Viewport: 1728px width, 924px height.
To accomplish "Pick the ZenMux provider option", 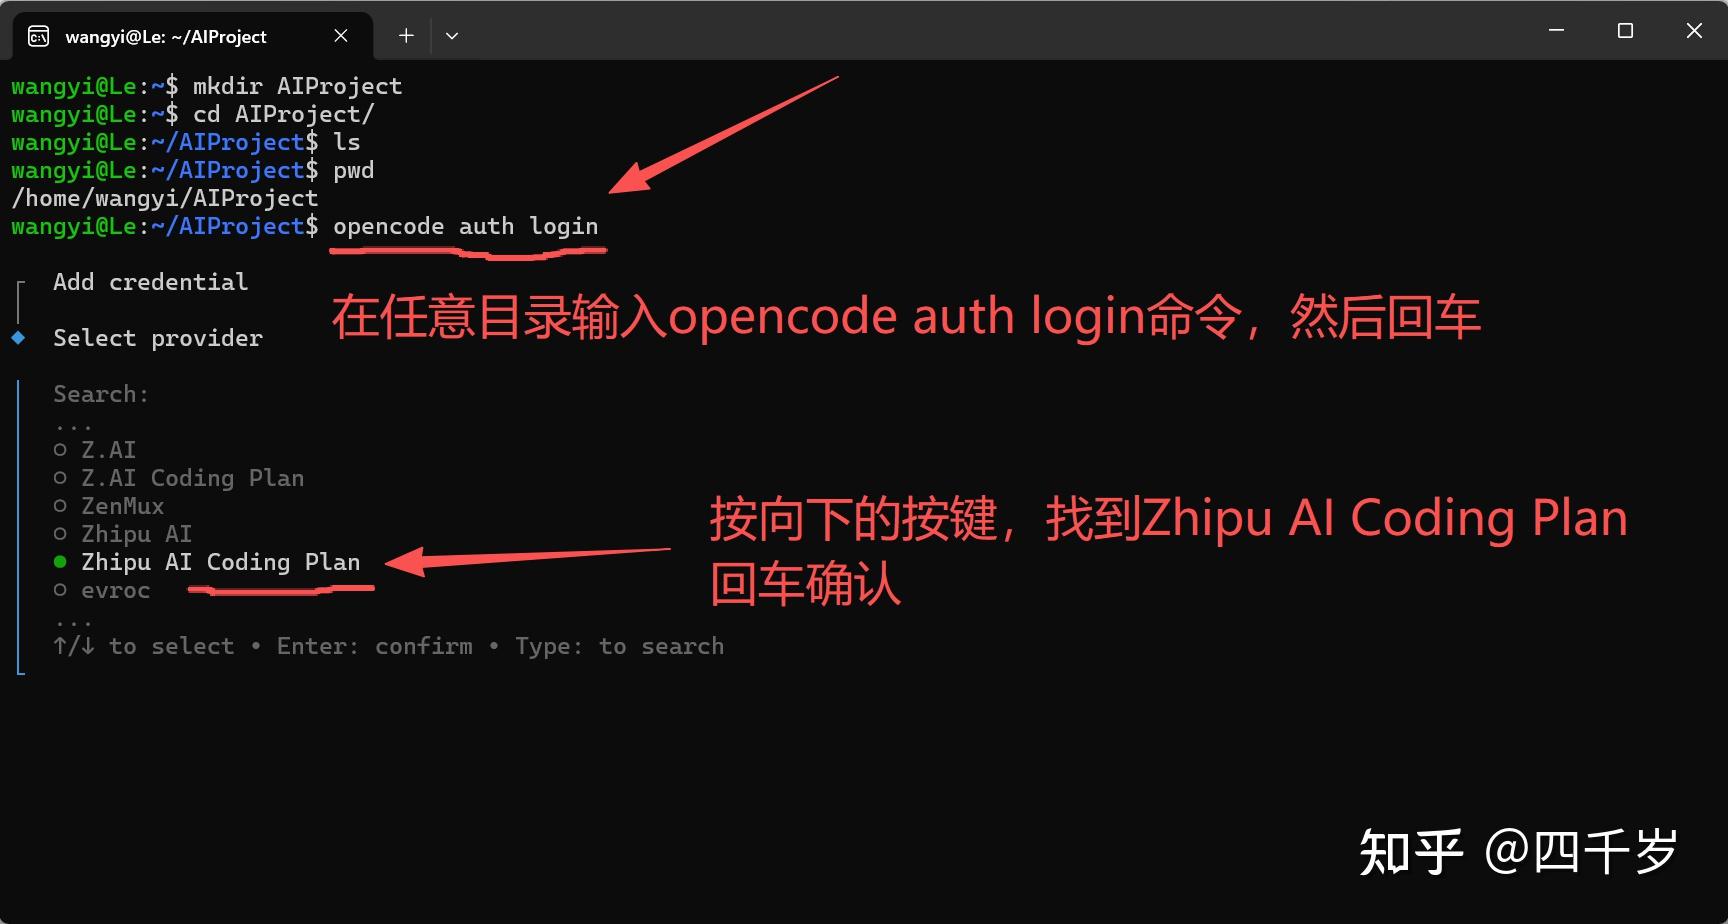I will point(109,506).
